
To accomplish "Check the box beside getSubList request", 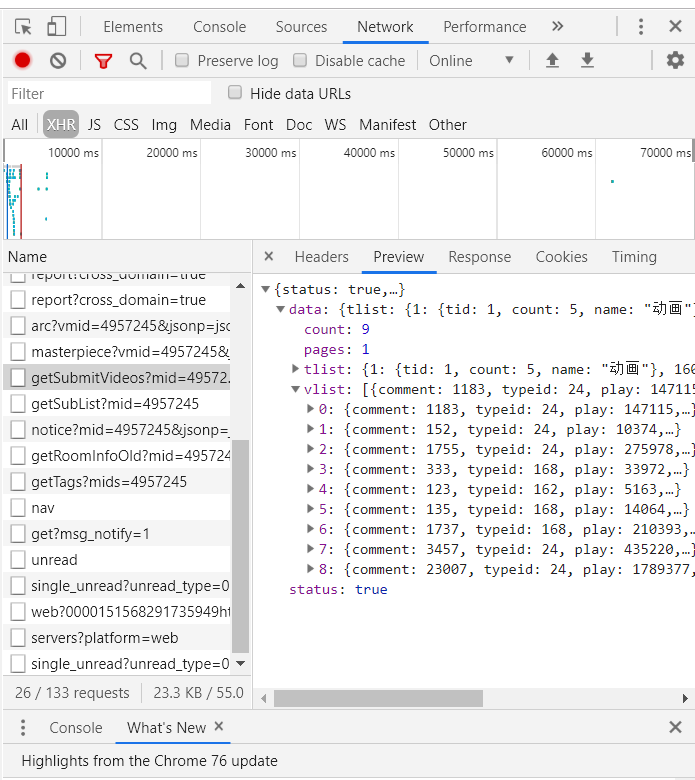I will (18, 403).
